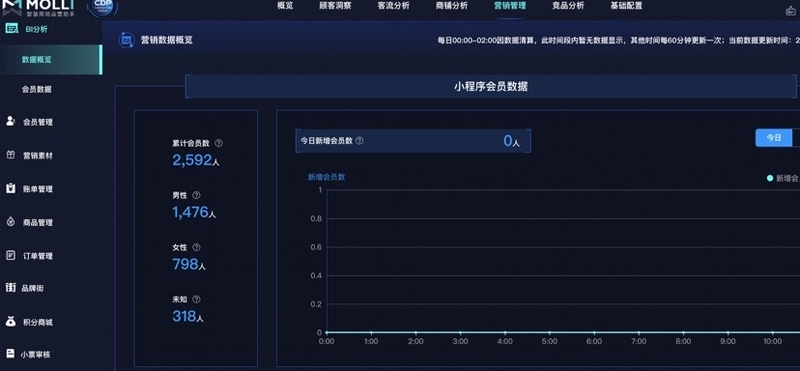Switch to the 客流分析 top tab
The image size is (800, 371).
[393, 6]
